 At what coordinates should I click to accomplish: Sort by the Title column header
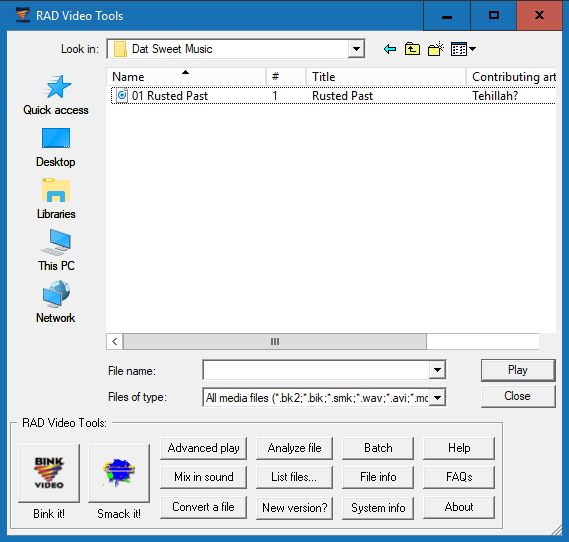click(386, 77)
